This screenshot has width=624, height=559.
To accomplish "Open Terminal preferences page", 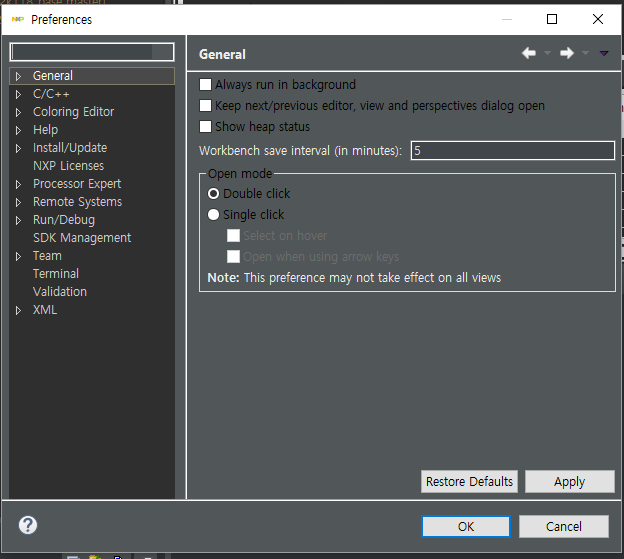I will coord(56,274).
